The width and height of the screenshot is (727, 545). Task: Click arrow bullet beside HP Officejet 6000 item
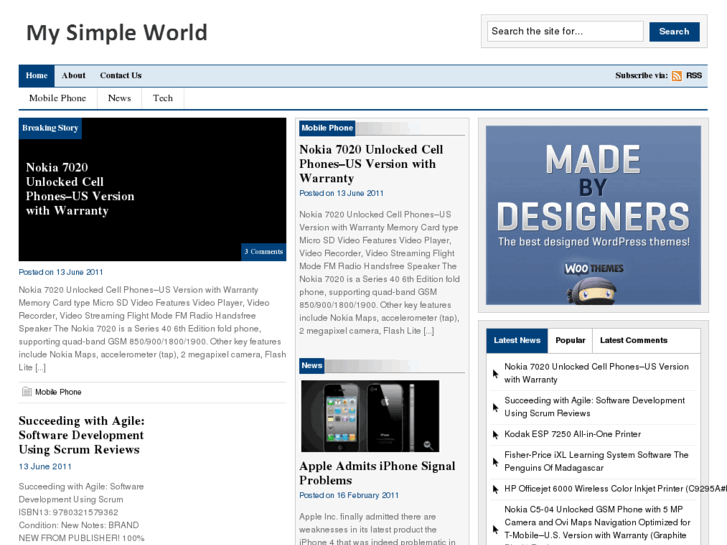pos(495,489)
